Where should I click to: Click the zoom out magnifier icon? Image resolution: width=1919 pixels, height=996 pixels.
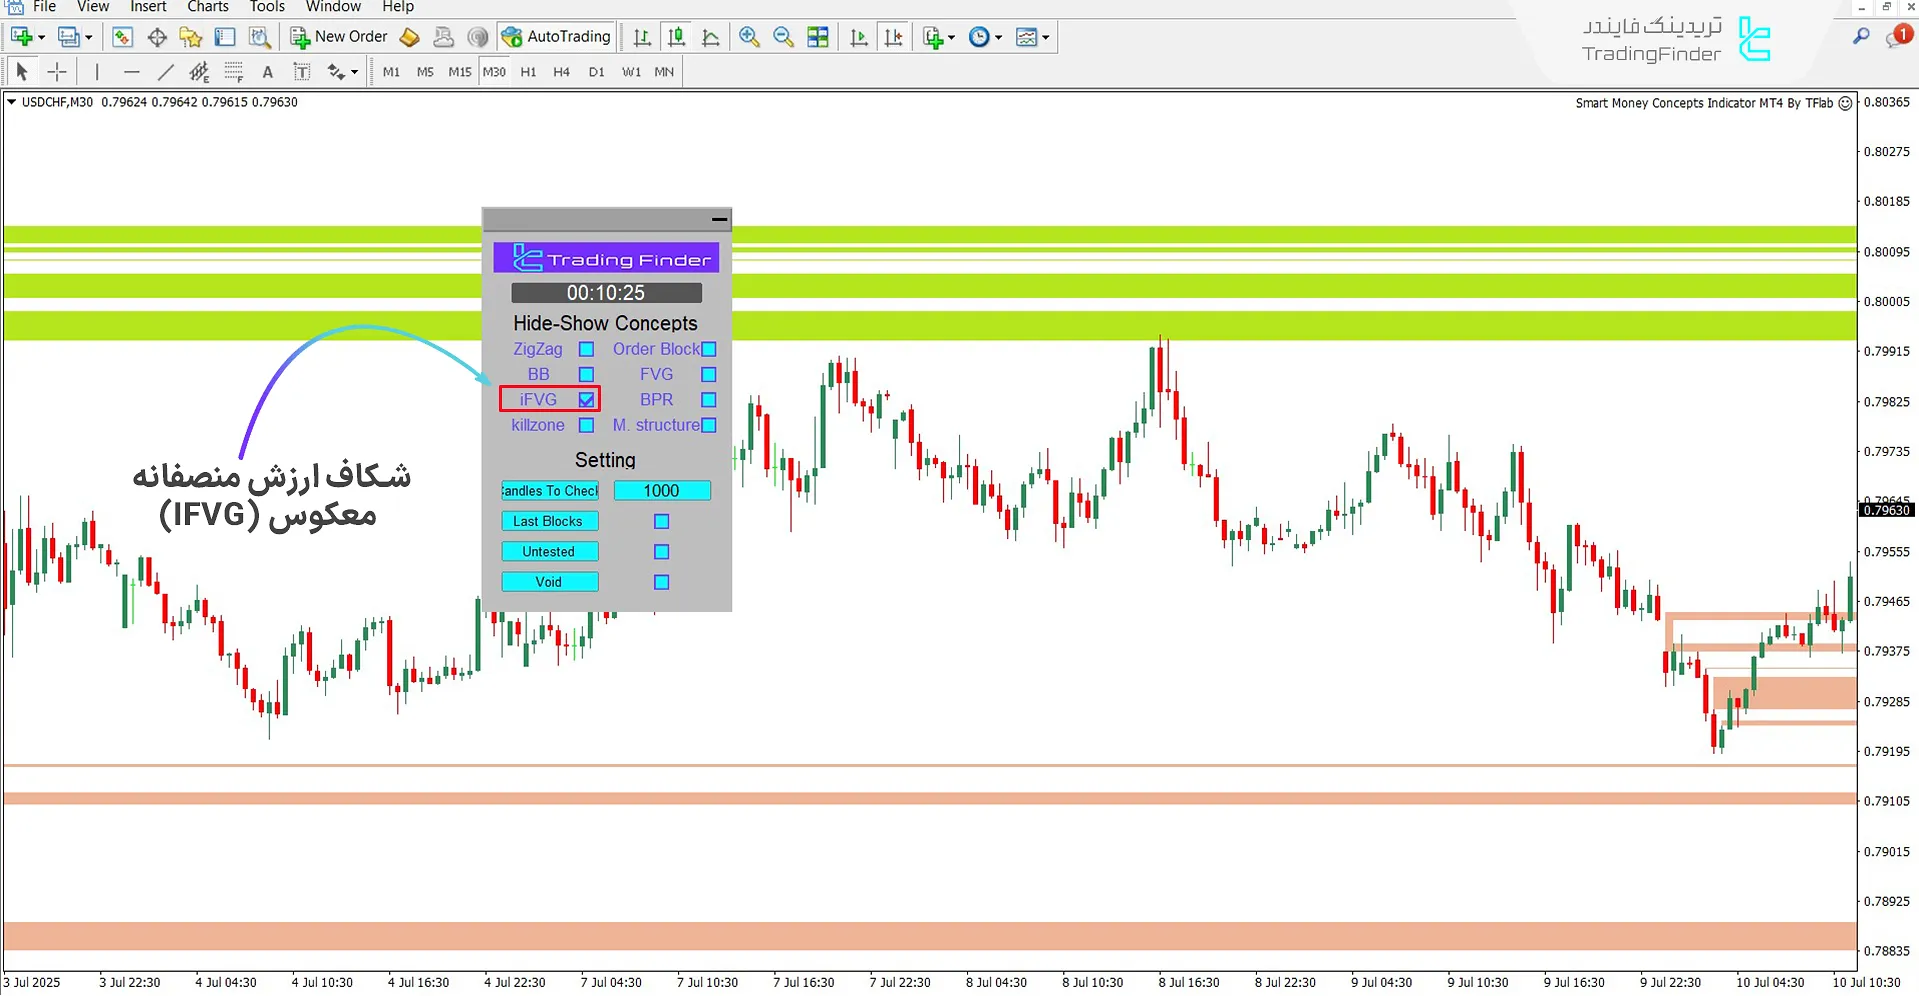[783, 37]
